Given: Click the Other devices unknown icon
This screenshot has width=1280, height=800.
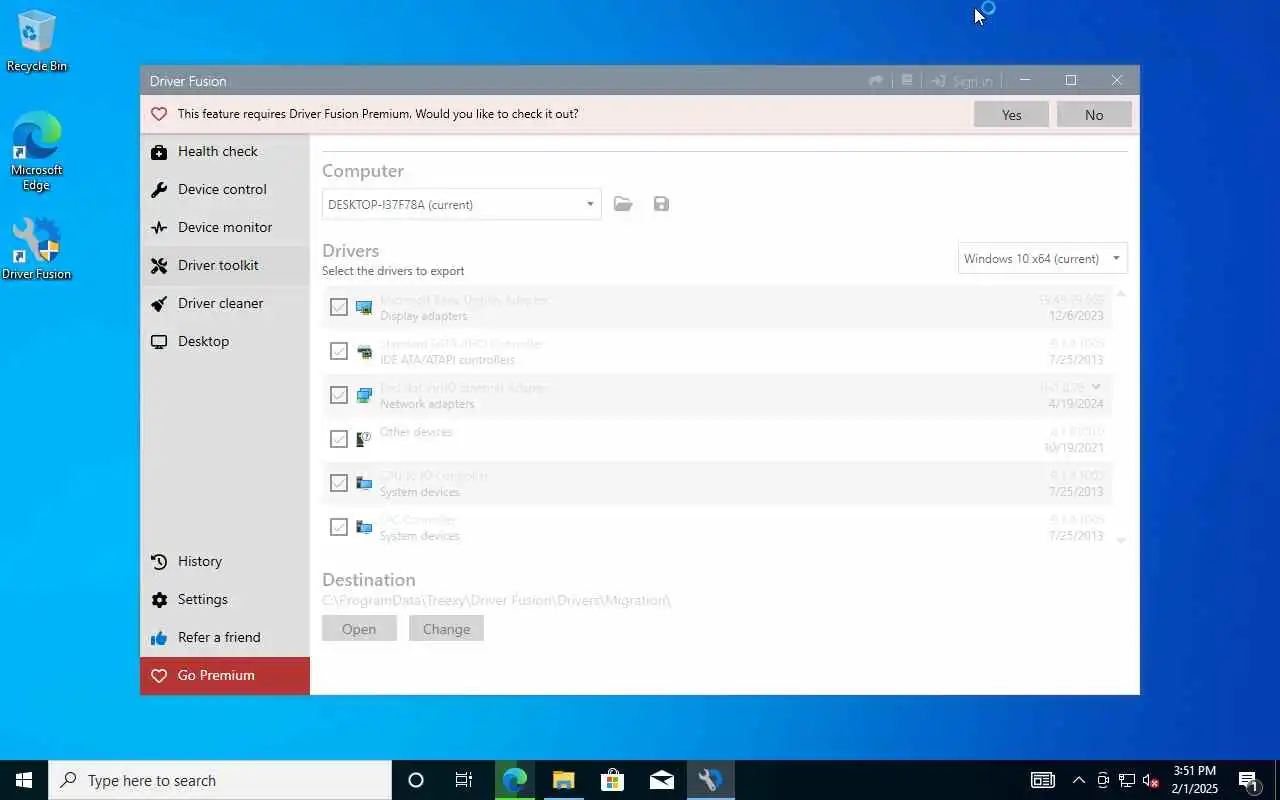Looking at the screenshot, I should (x=364, y=439).
